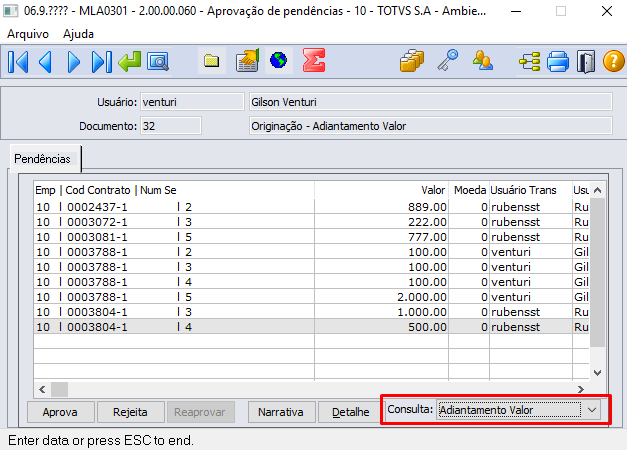Click the red sigma sum icon
Viewport: 627px width, 450px height.
[314, 60]
